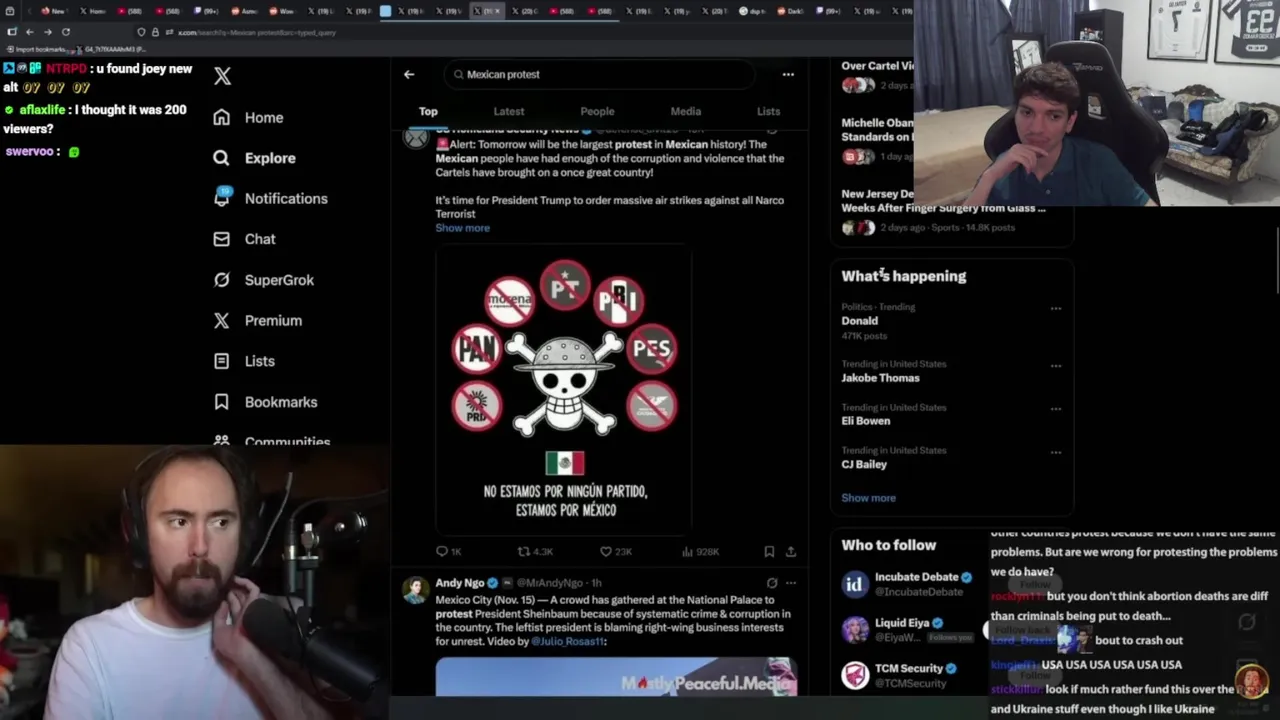
Task: Like the post with 23K likes
Action: click(x=615, y=552)
